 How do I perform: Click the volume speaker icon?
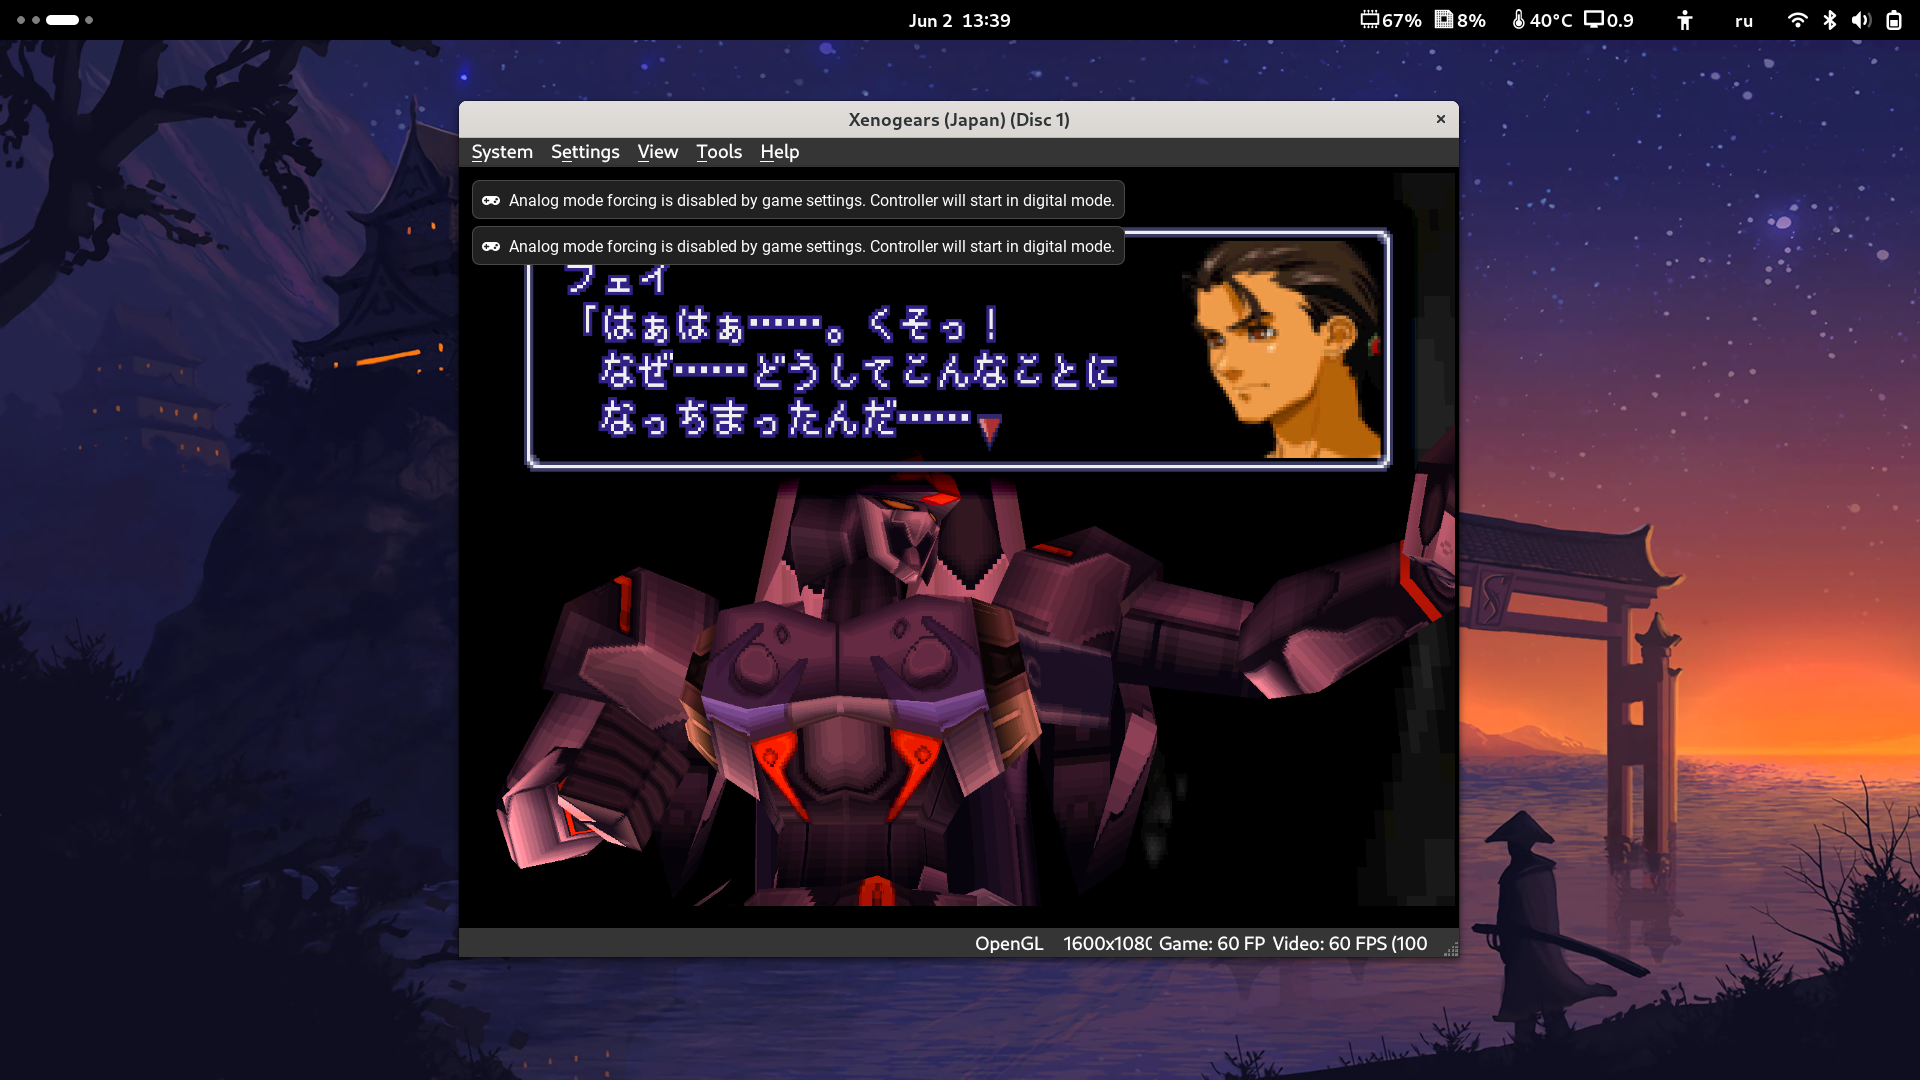(1861, 20)
